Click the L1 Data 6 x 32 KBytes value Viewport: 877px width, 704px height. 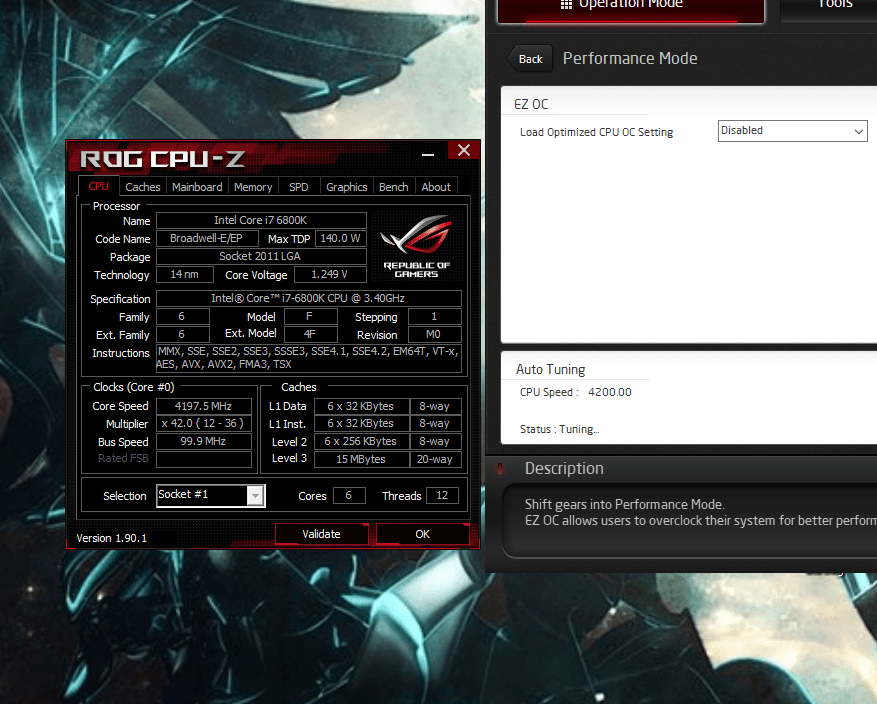pyautogui.click(x=361, y=406)
